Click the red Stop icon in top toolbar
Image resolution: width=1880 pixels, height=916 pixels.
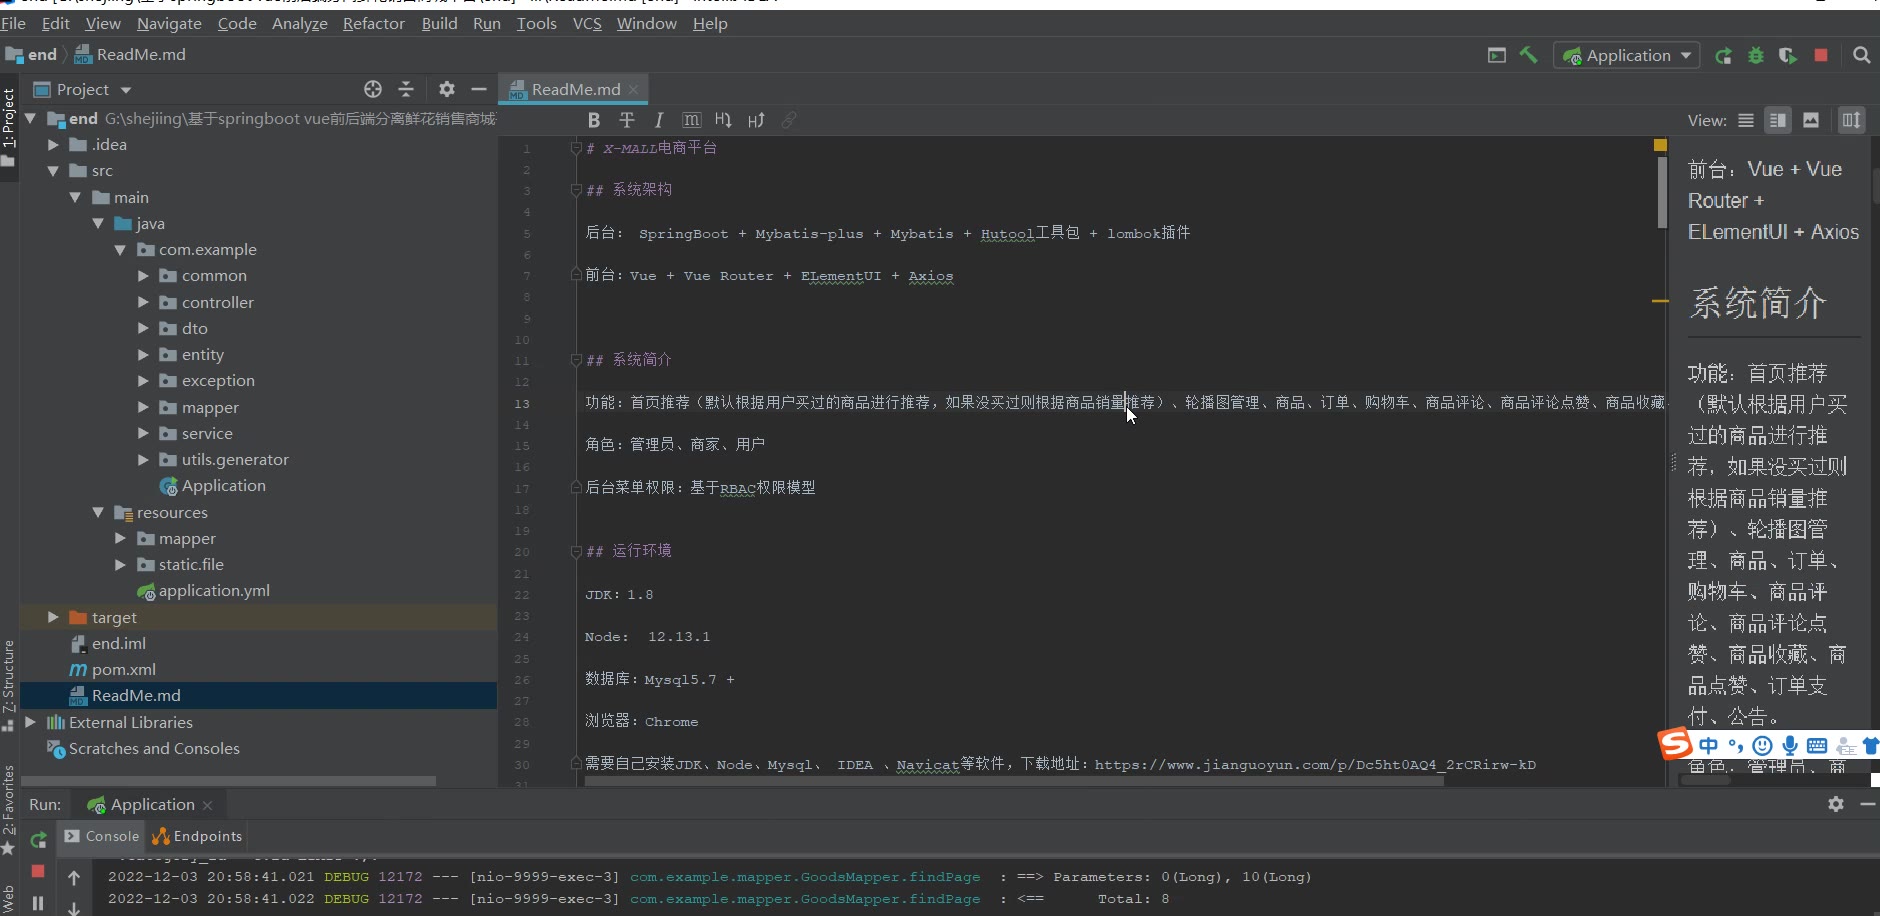1821,55
